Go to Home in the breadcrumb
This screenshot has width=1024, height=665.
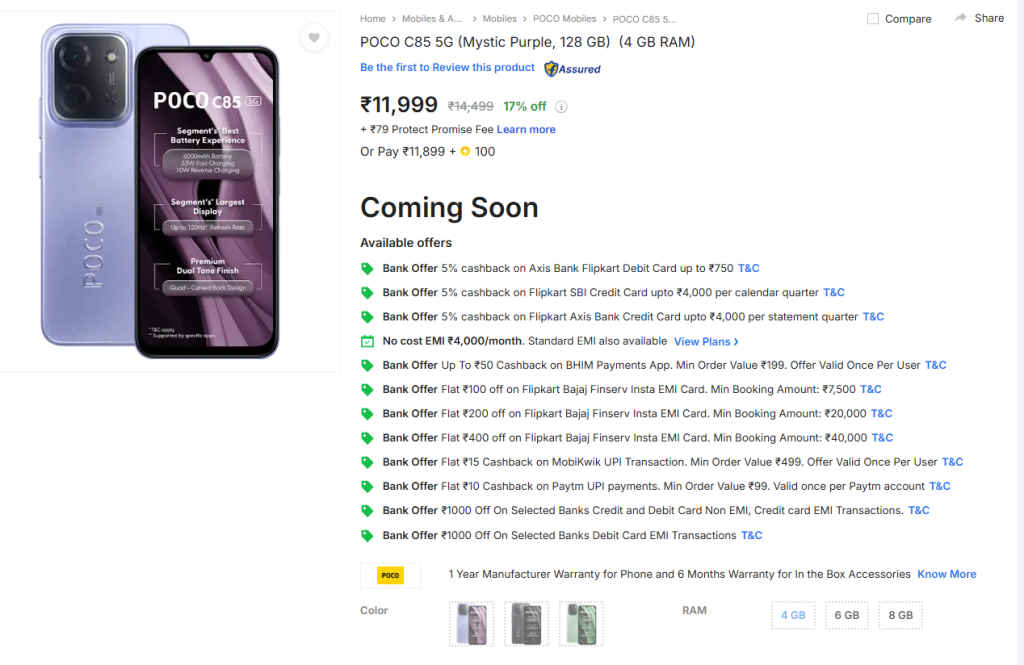(372, 19)
